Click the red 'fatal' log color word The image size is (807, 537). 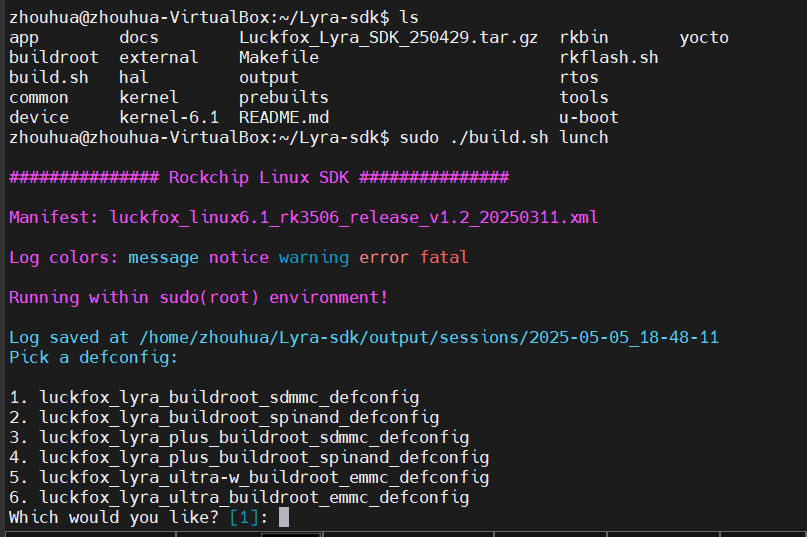coord(444,257)
